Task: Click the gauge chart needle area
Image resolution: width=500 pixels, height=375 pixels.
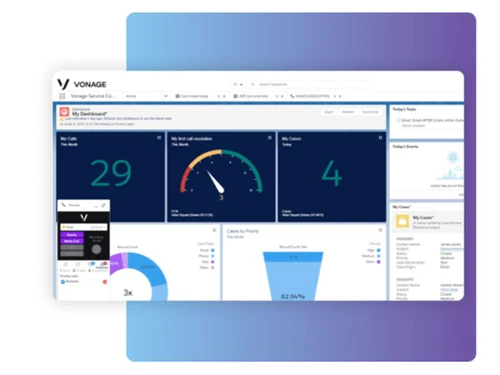Action: 215,182
